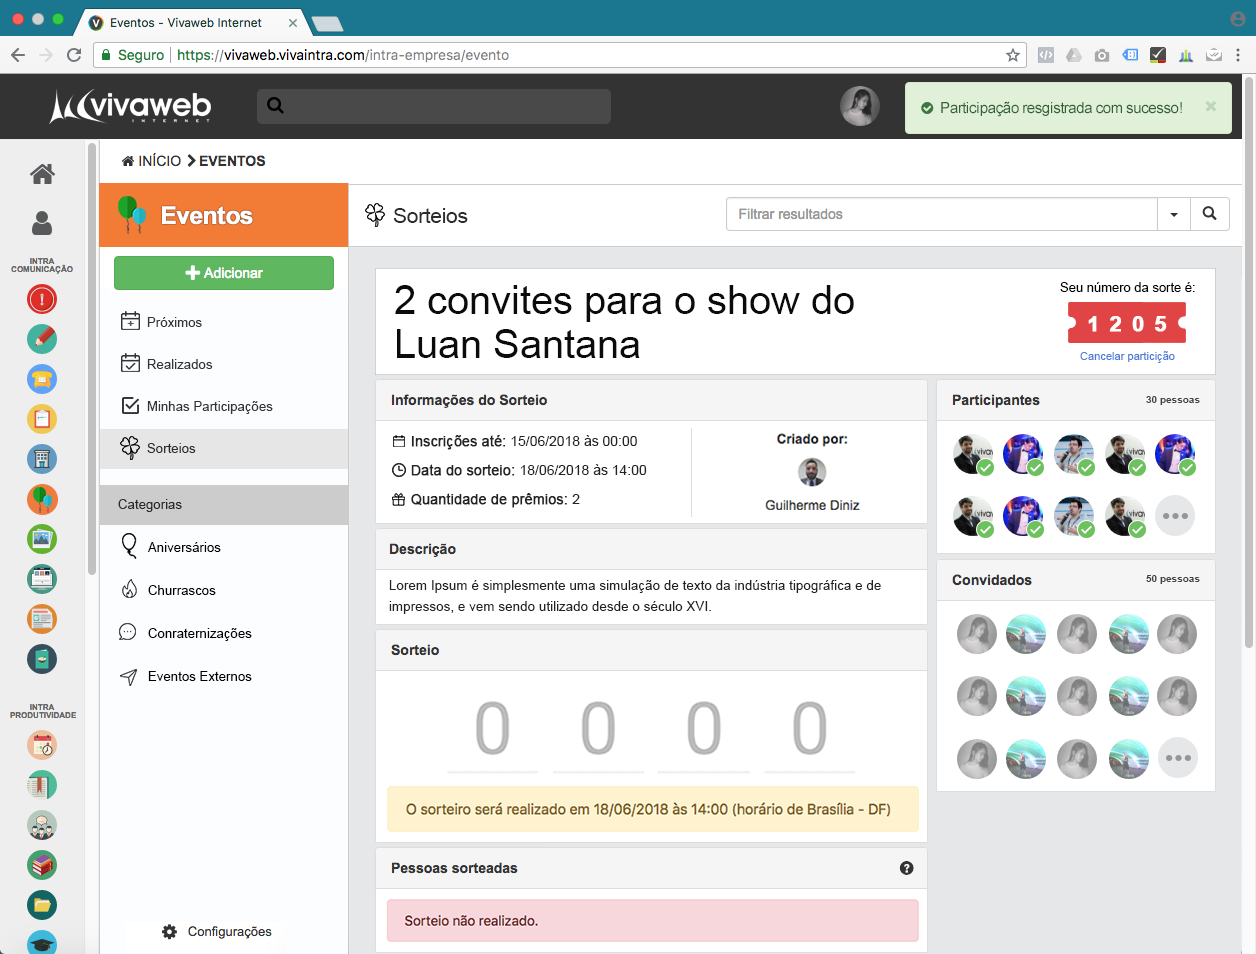Show more invited guests with ellipsis button
Screen dimensions: 1256x954
1177,758
